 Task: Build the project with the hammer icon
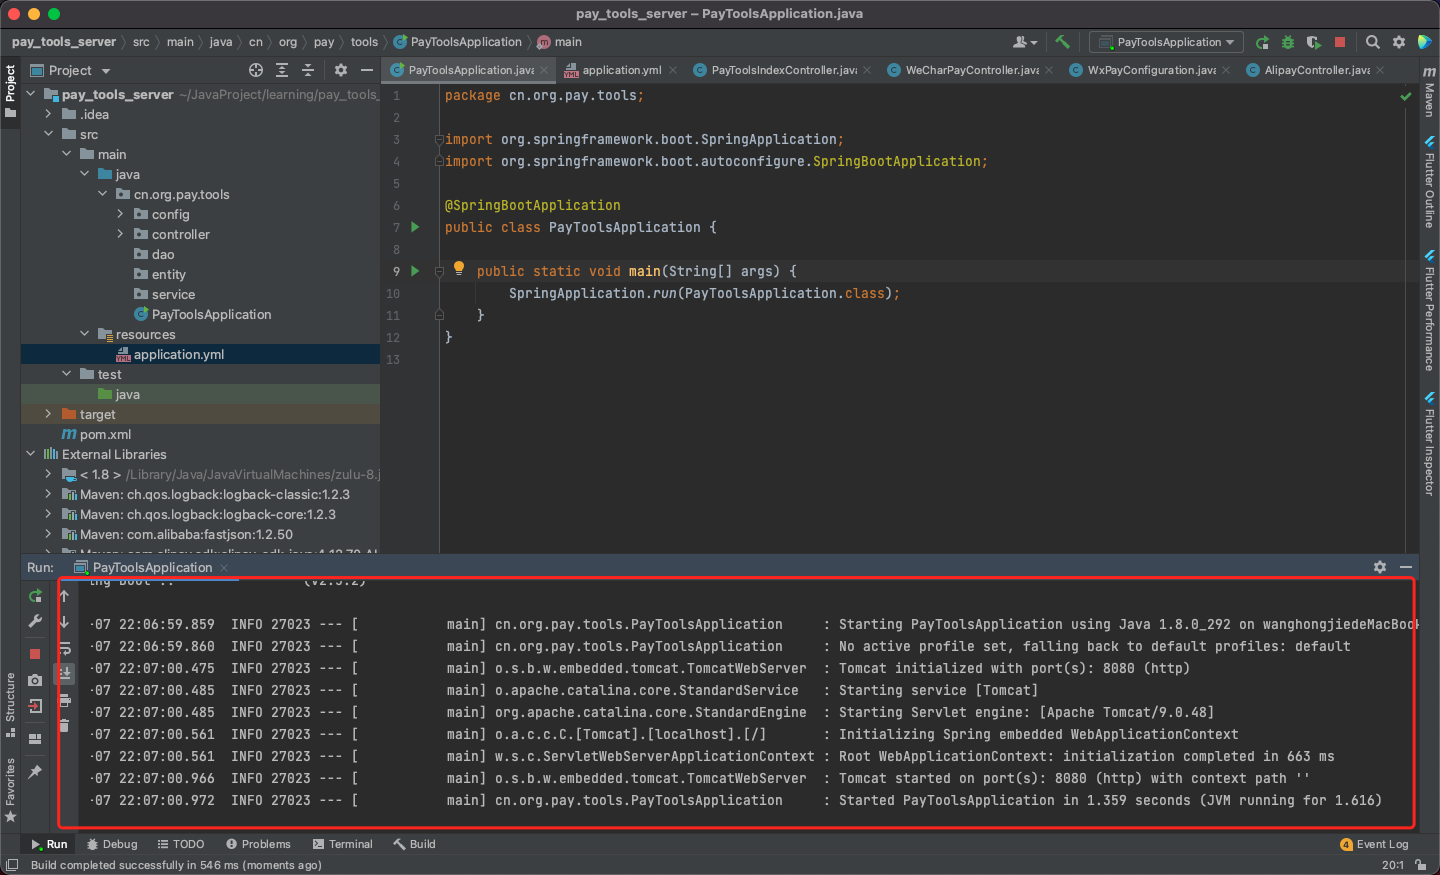tap(1062, 42)
